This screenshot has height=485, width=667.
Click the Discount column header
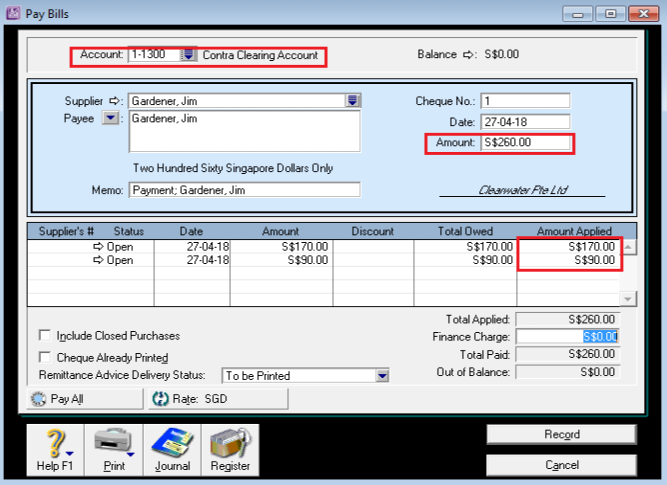pos(373,231)
